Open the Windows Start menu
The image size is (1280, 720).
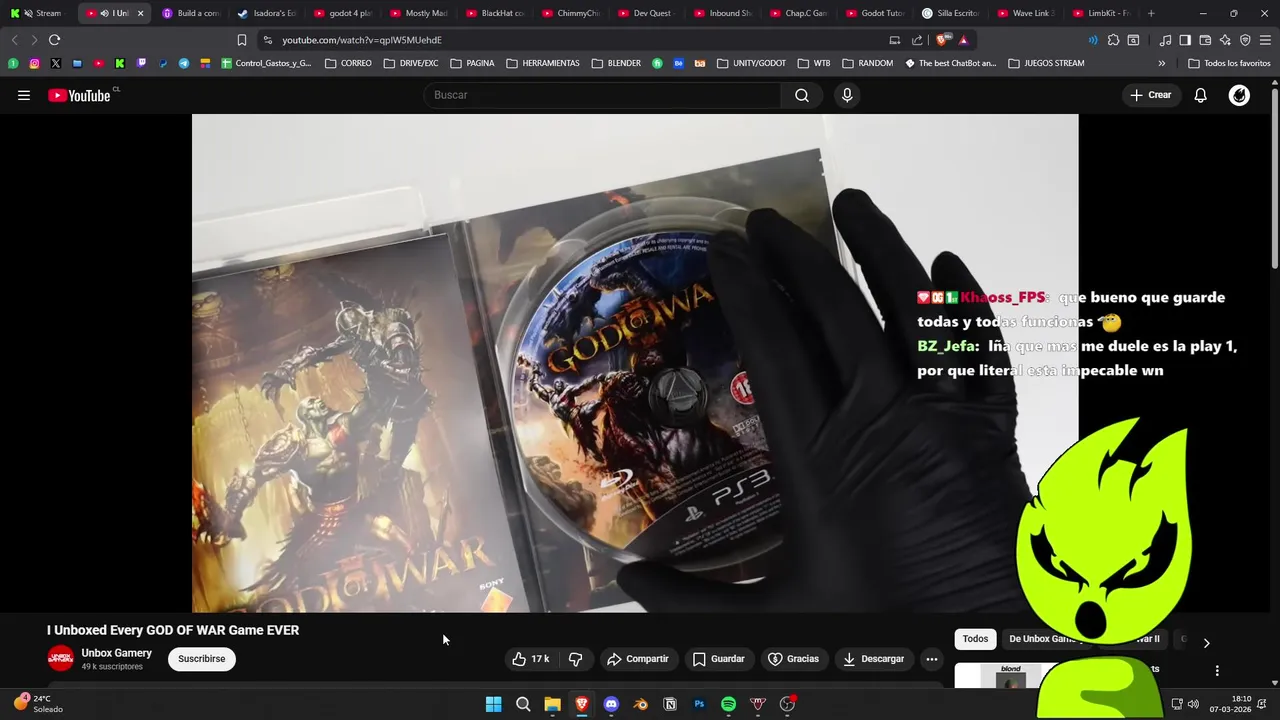pyautogui.click(x=493, y=704)
